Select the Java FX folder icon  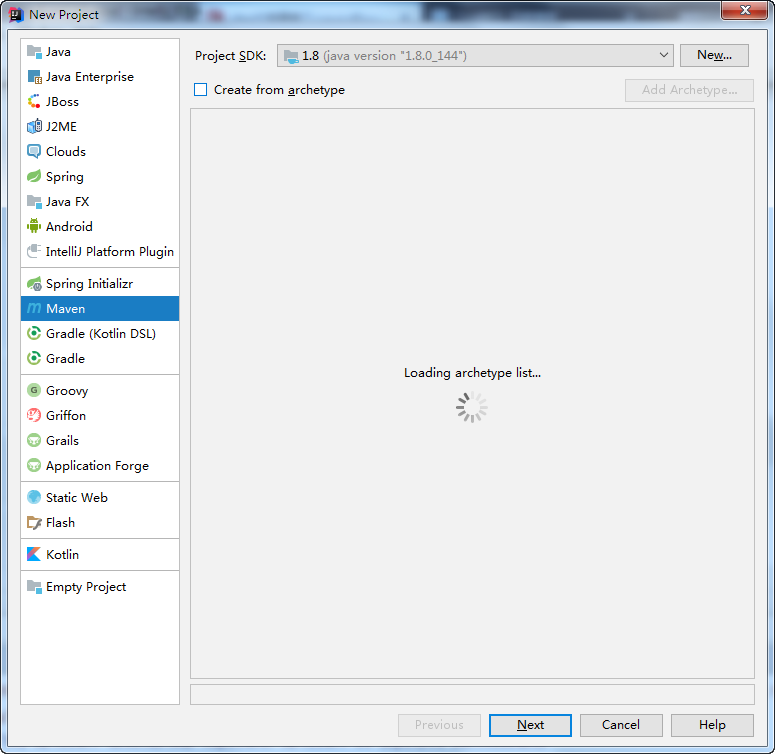pyautogui.click(x=34, y=201)
